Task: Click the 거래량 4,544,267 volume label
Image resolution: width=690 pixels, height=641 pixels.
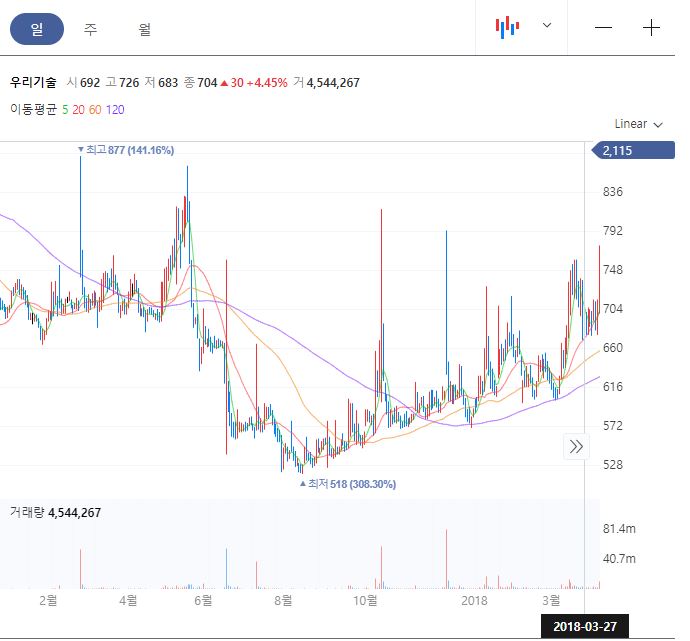Action: pyautogui.click(x=55, y=513)
